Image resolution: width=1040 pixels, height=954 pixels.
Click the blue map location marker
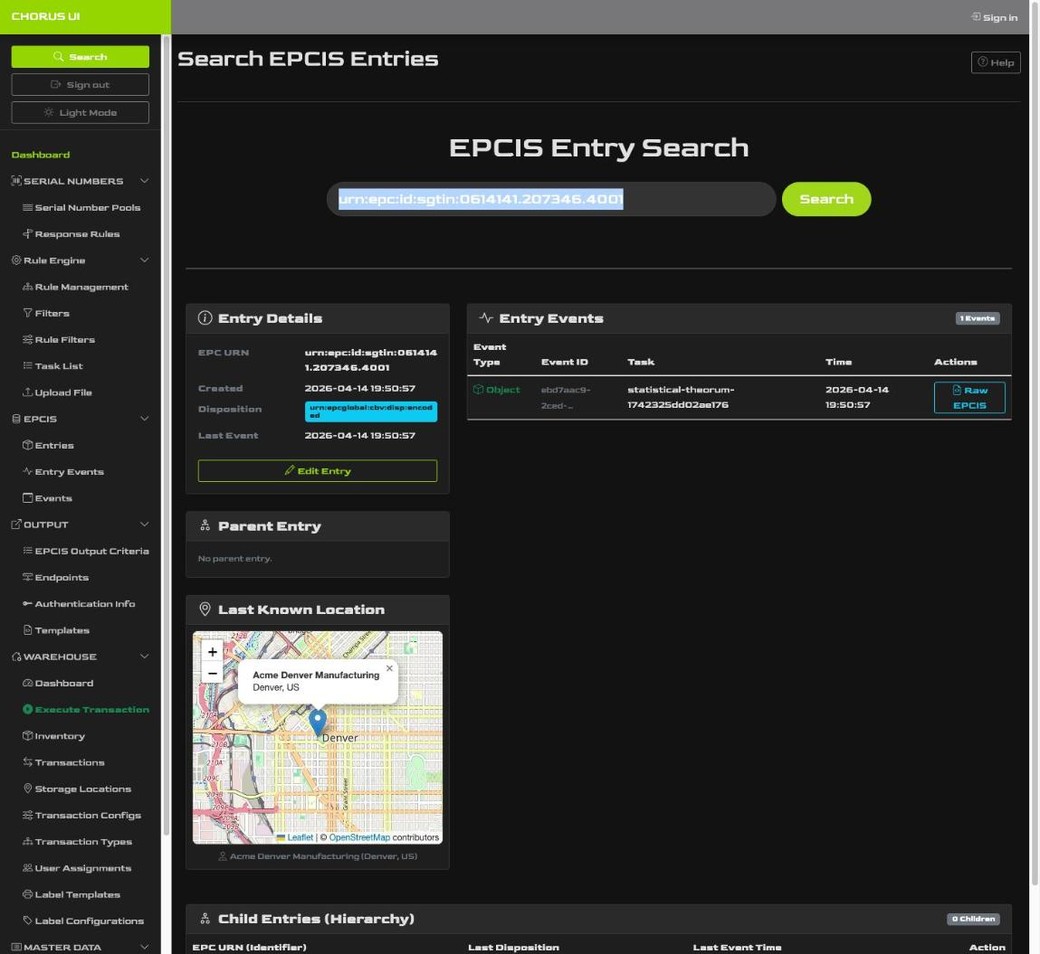318,722
